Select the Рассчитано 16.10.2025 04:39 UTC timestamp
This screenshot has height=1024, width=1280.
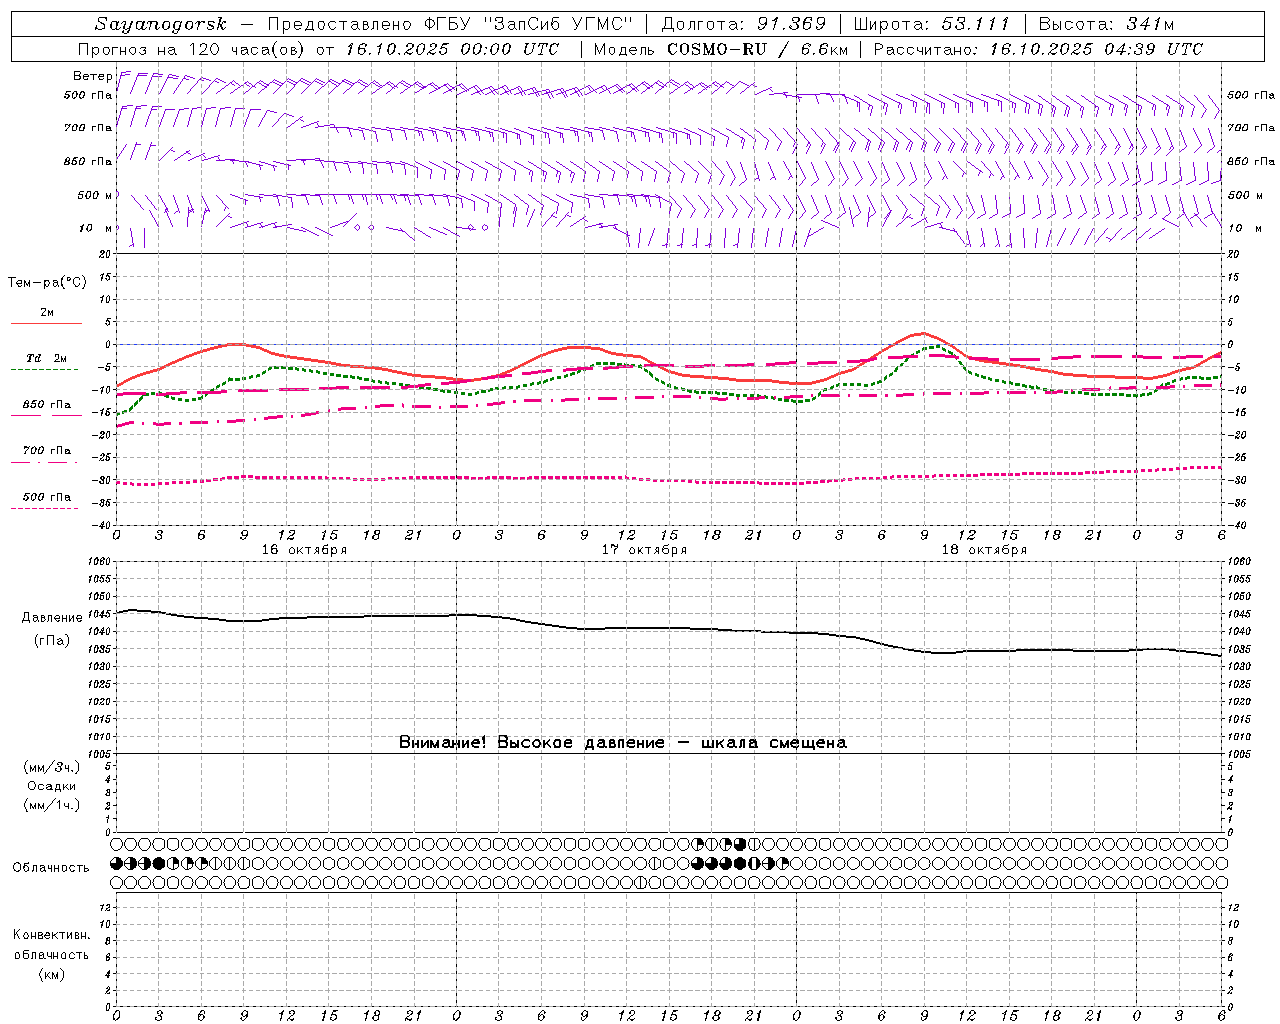click(1038, 49)
